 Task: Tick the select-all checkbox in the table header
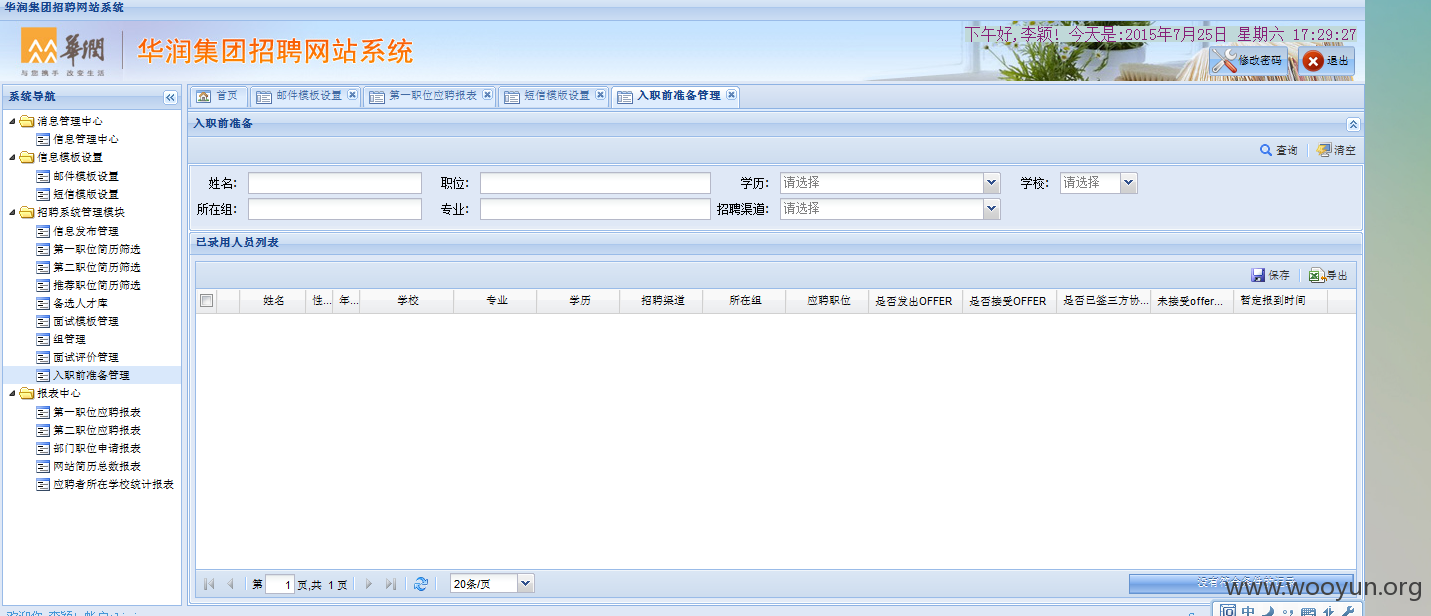(x=207, y=300)
